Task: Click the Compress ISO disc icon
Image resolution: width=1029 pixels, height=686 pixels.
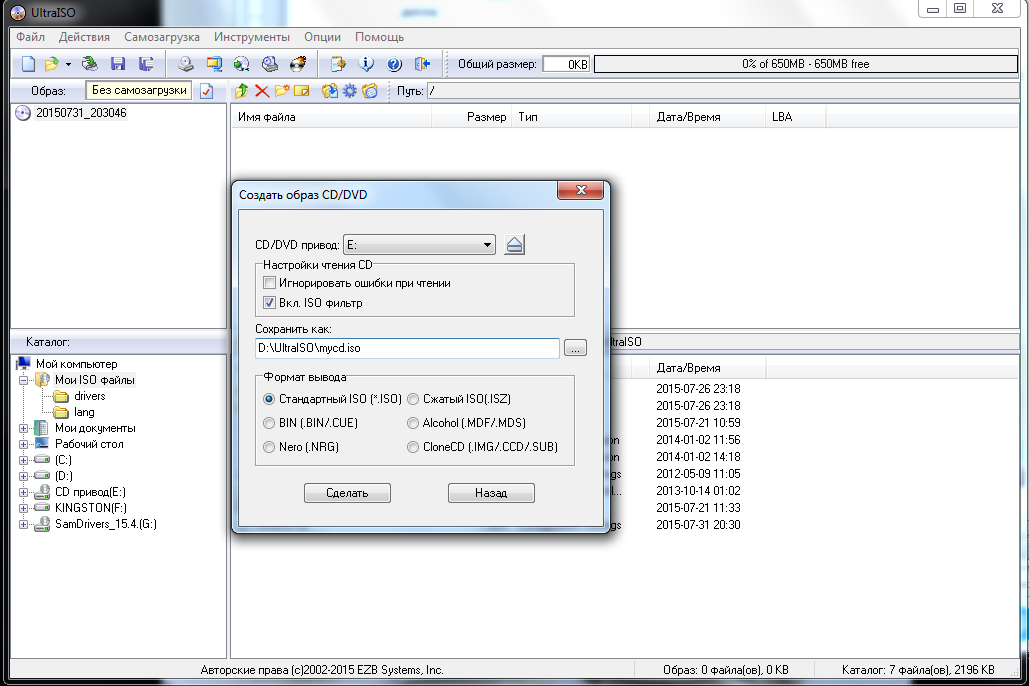Action: [x=242, y=64]
